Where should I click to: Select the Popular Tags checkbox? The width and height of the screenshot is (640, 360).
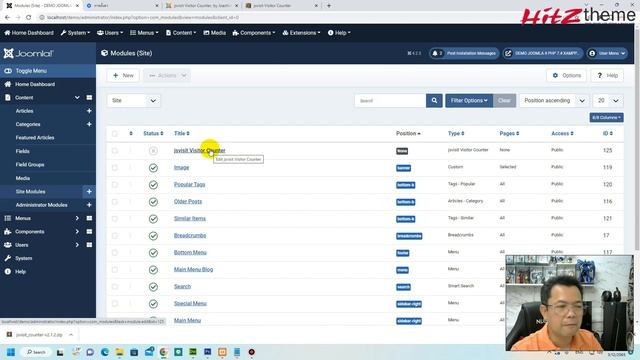pos(115,185)
